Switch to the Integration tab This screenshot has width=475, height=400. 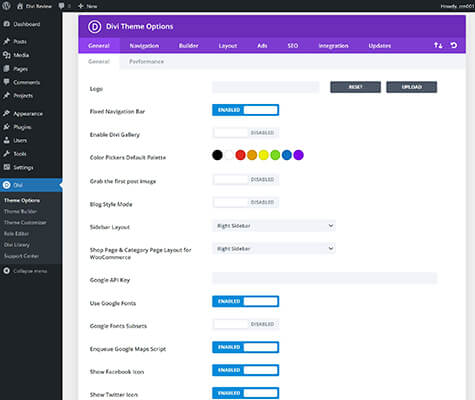[333, 45]
